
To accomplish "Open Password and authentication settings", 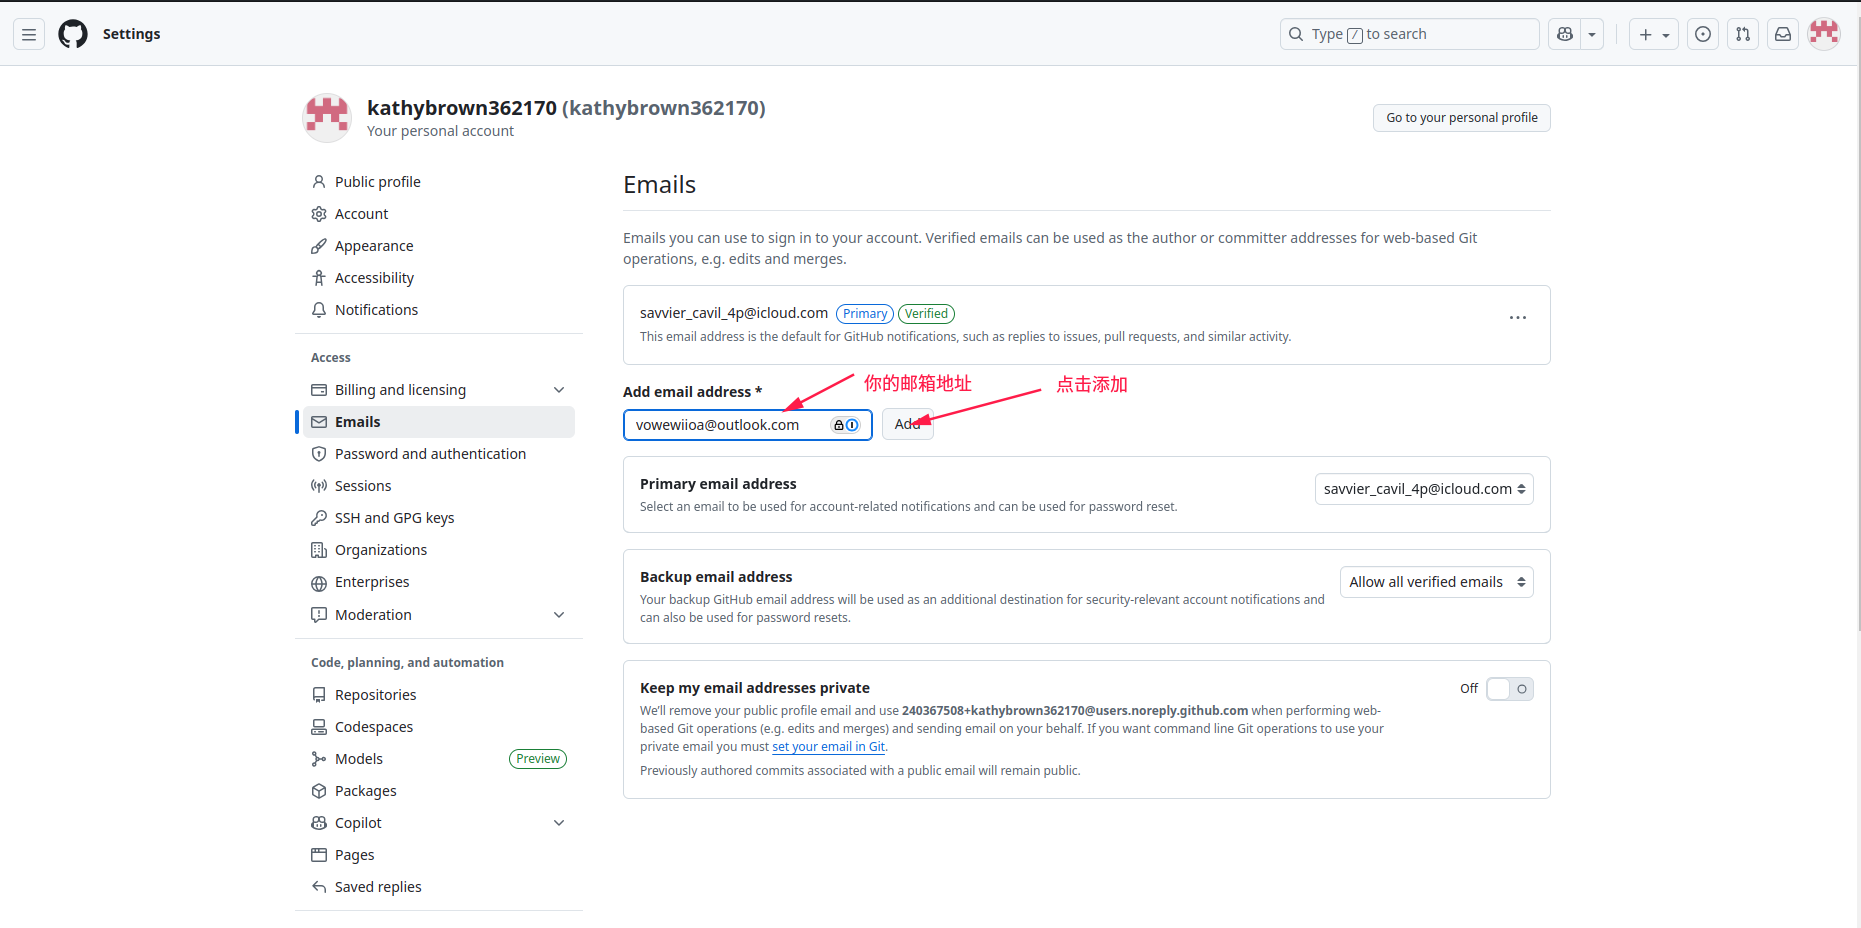I will 430,454.
